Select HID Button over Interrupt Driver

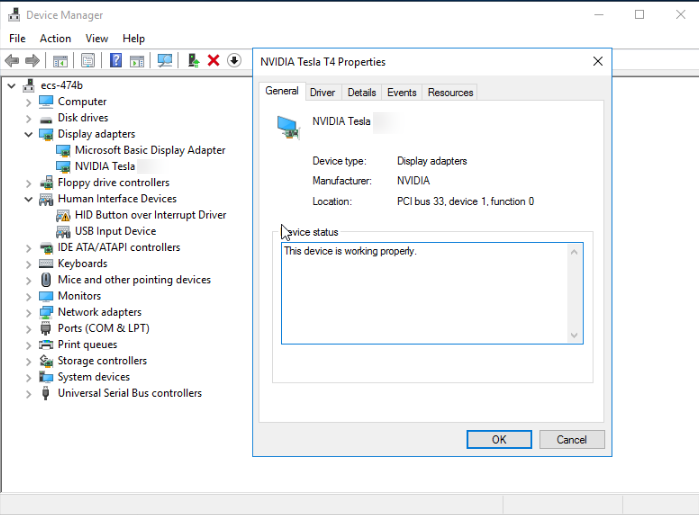(150, 215)
